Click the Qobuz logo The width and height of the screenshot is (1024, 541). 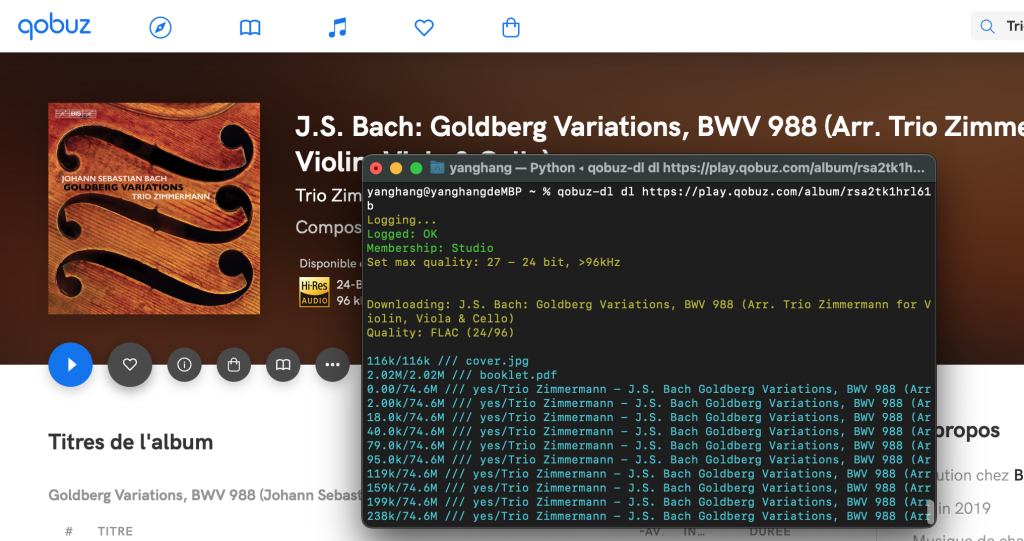tap(54, 26)
